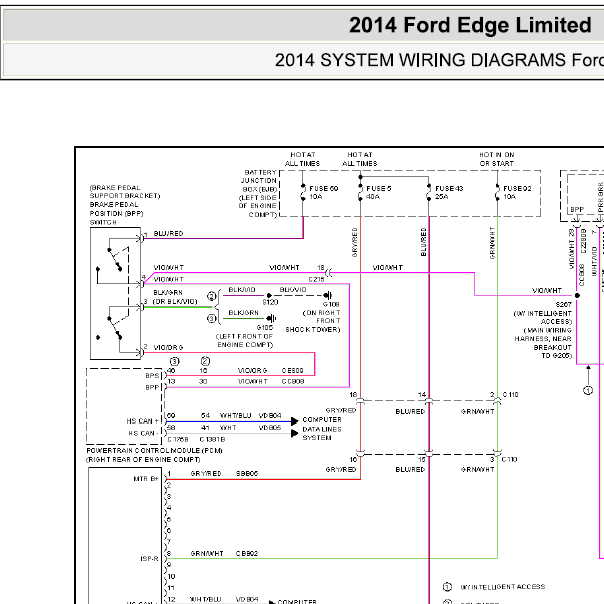The width and height of the screenshot is (604, 604).
Task: Click "GRY/RED" wire label next to SBB05
Action: [206, 473]
